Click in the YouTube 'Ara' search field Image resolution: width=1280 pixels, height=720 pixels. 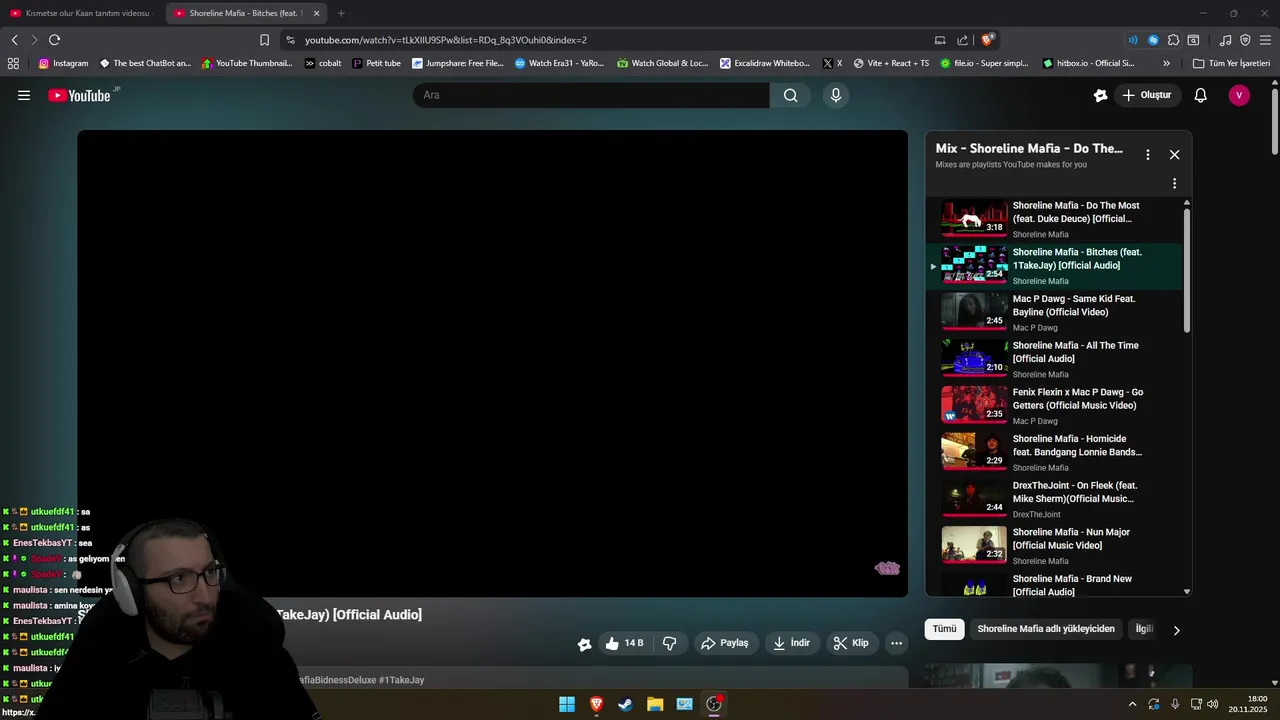[x=591, y=95]
